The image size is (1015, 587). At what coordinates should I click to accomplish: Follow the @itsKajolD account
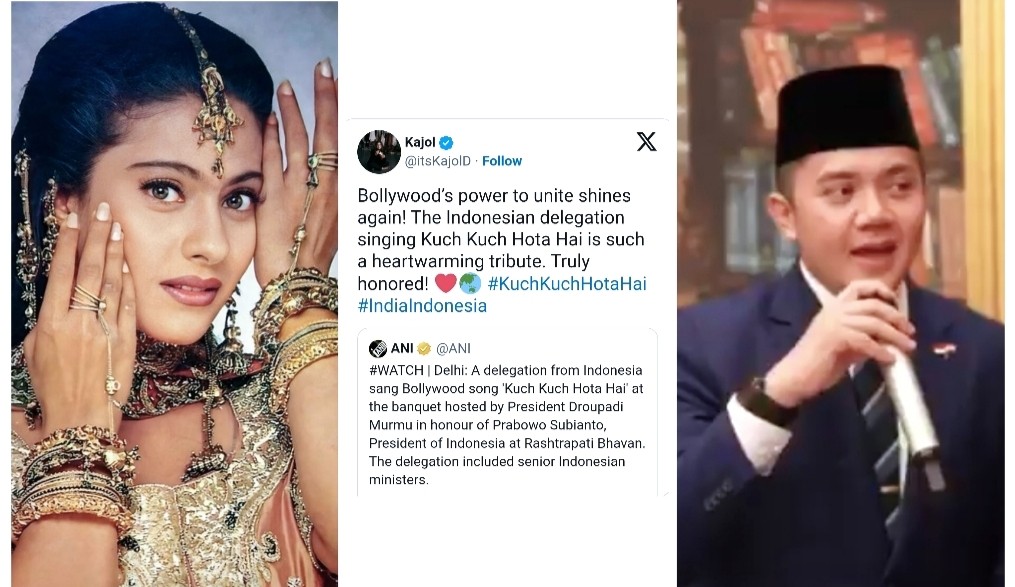(x=502, y=161)
